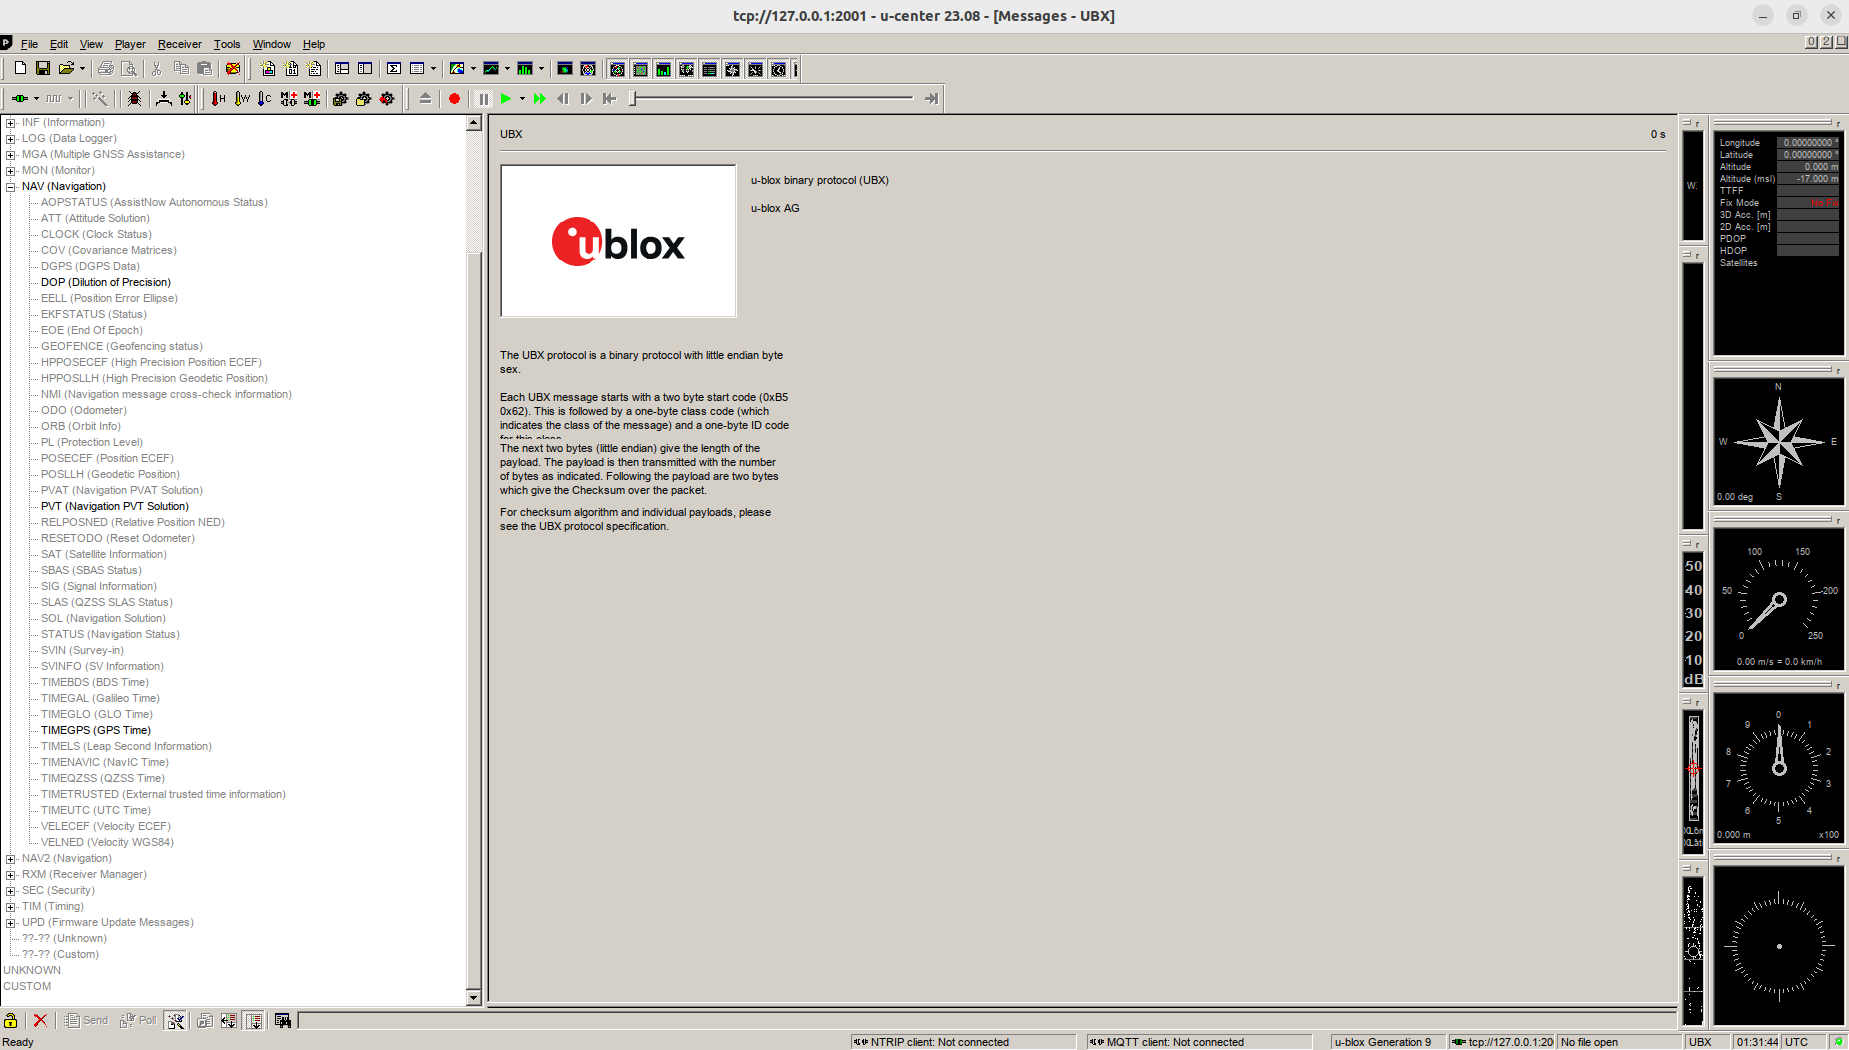1849x1050 pixels.
Task: Select SAT (Satellite Information) message
Action: [x=104, y=554]
